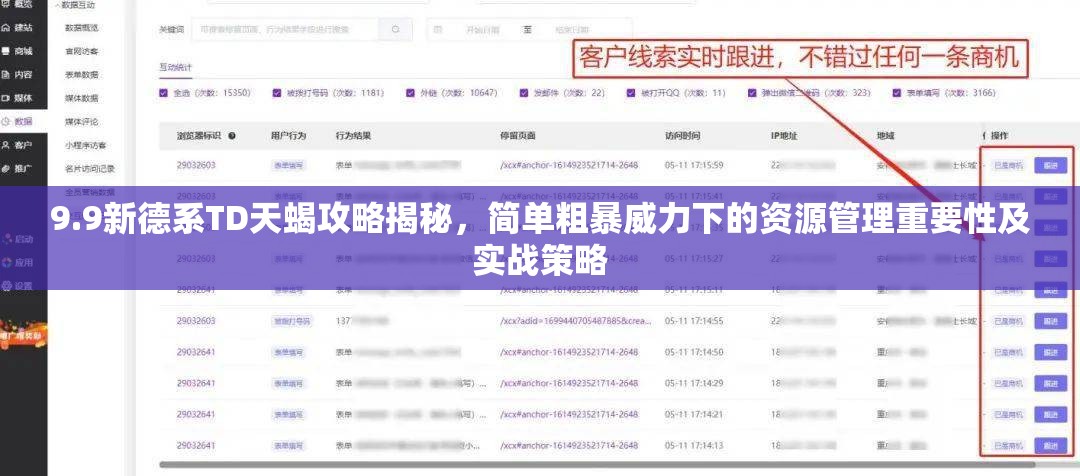Click the 05-11 17:14:21 visit time cell
The width and height of the screenshot is (1080, 476).
click(x=694, y=414)
